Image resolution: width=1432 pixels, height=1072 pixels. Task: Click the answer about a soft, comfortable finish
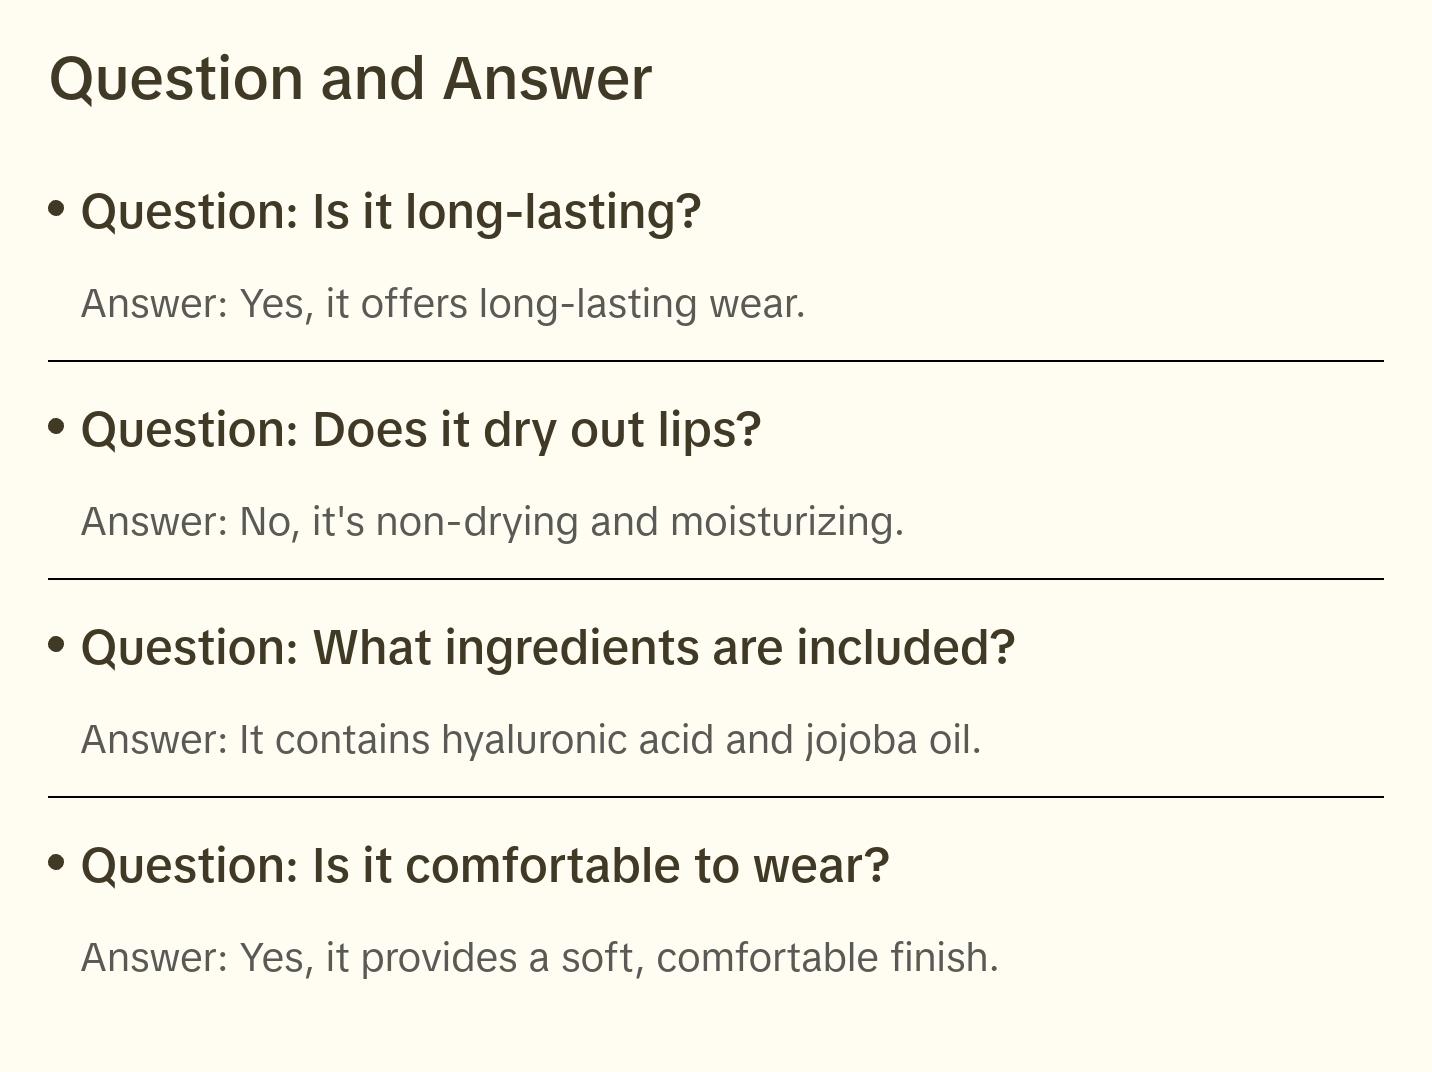[x=540, y=958]
